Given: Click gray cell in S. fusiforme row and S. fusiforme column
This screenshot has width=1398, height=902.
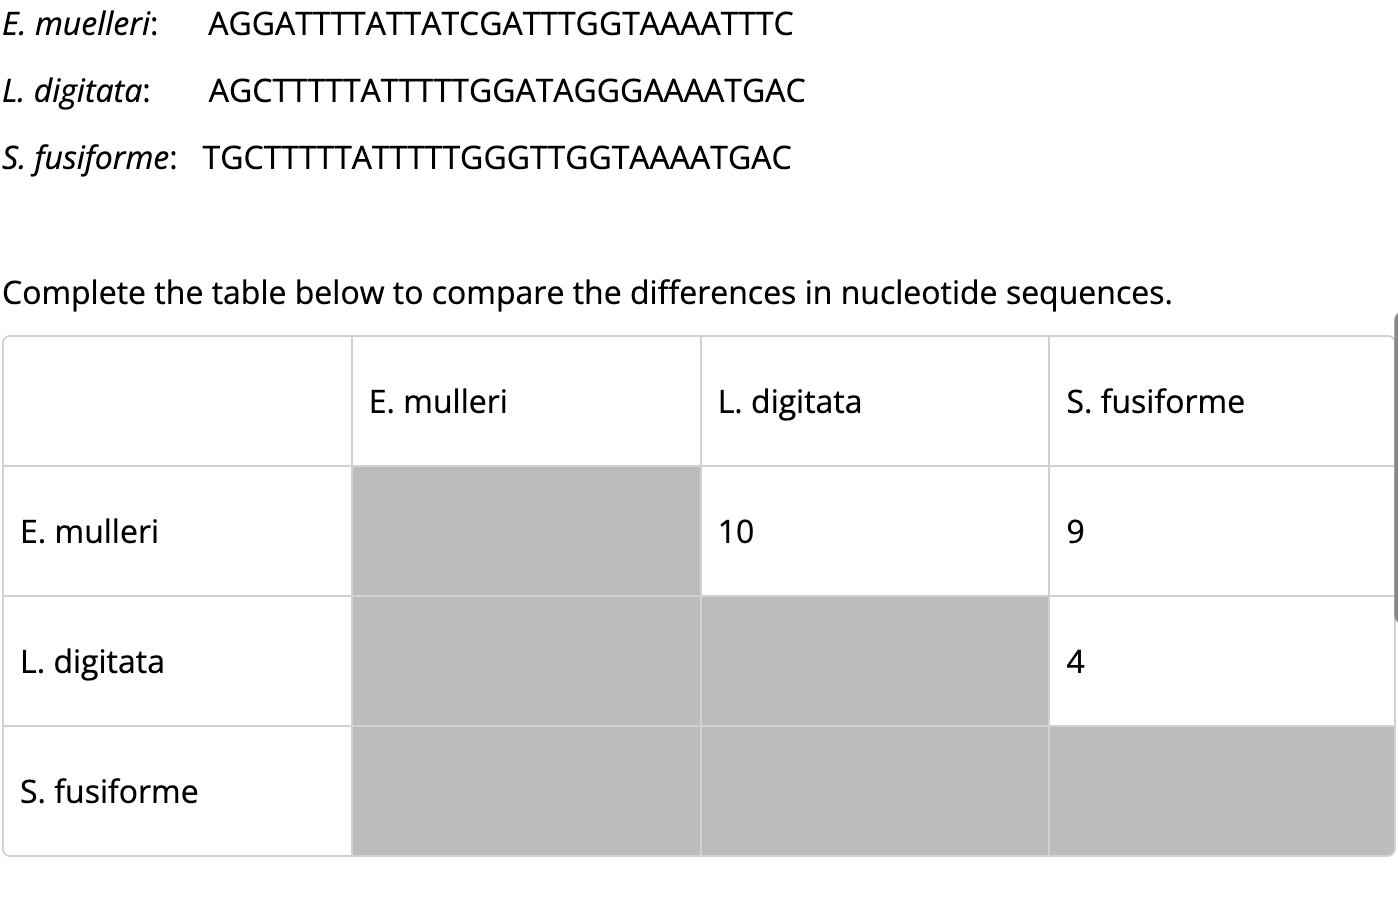Looking at the screenshot, I should 1221,791.
